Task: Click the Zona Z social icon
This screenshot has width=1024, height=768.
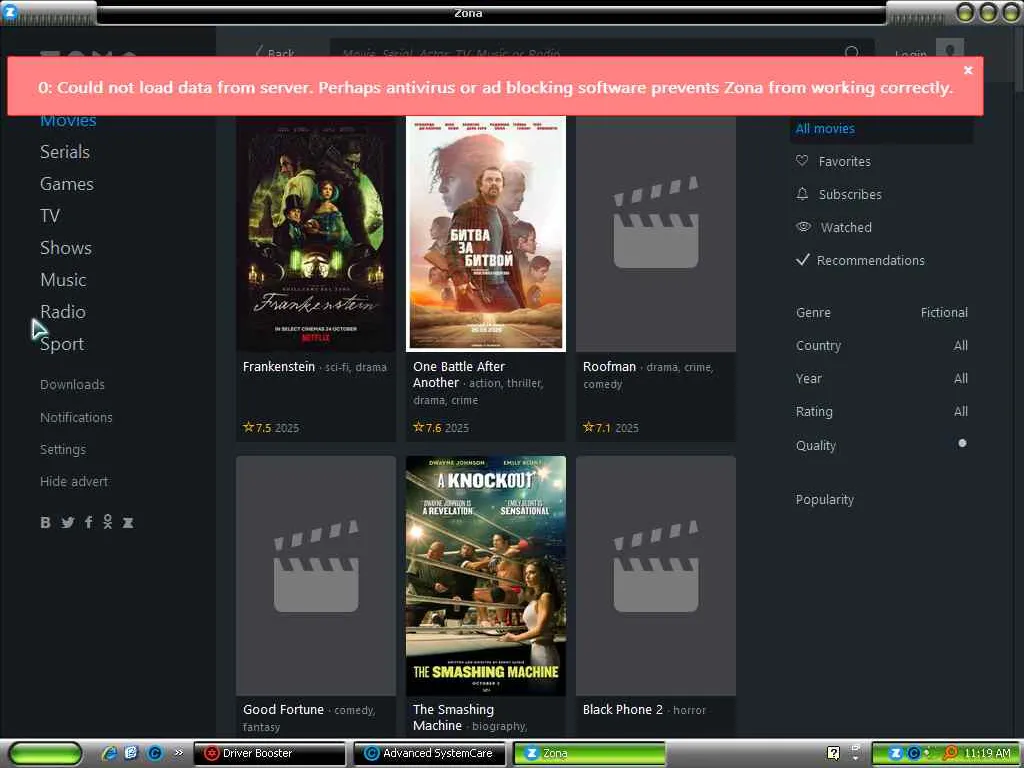Action: point(128,522)
